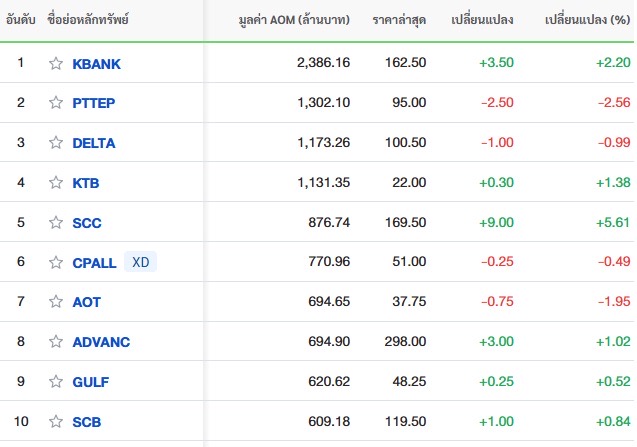Image resolution: width=637 pixels, height=447 pixels.
Task: Sort by มูลค่า AOM column header
Action: tap(294, 20)
